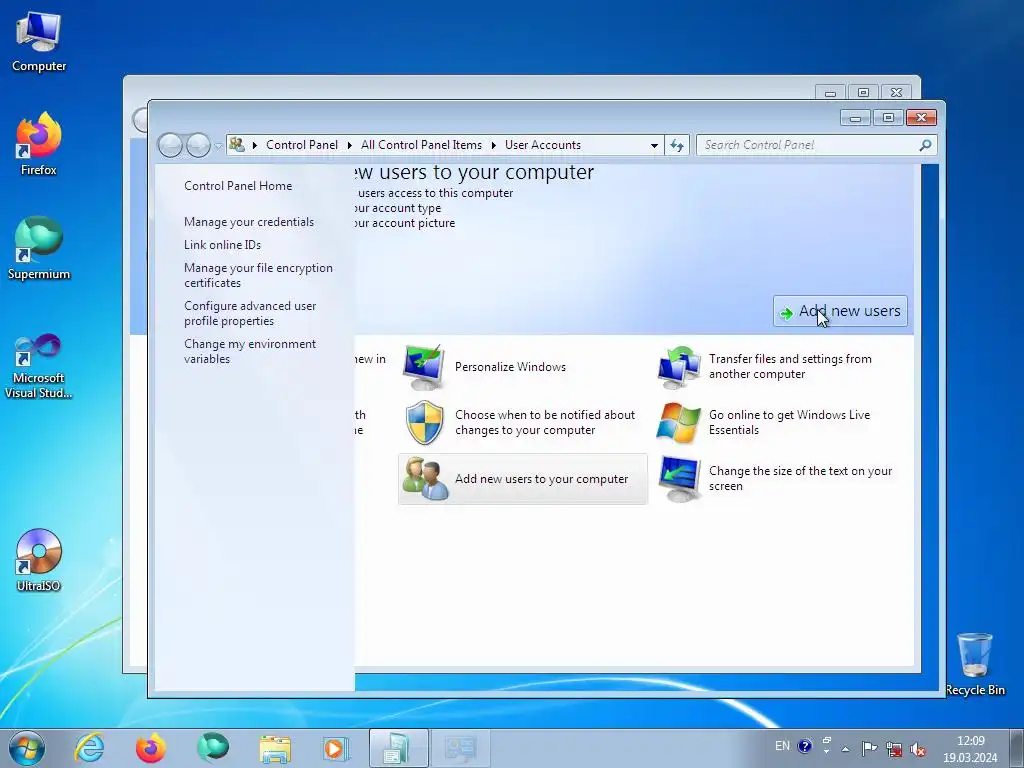Show hidden tray icons
The width and height of the screenshot is (1024, 768).
846,749
